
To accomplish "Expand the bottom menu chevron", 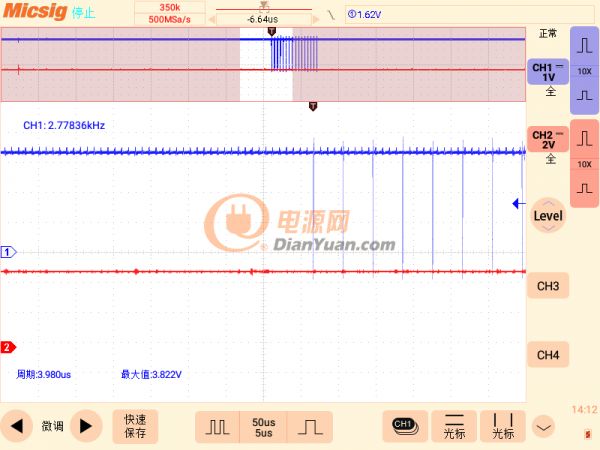I will tap(543, 427).
